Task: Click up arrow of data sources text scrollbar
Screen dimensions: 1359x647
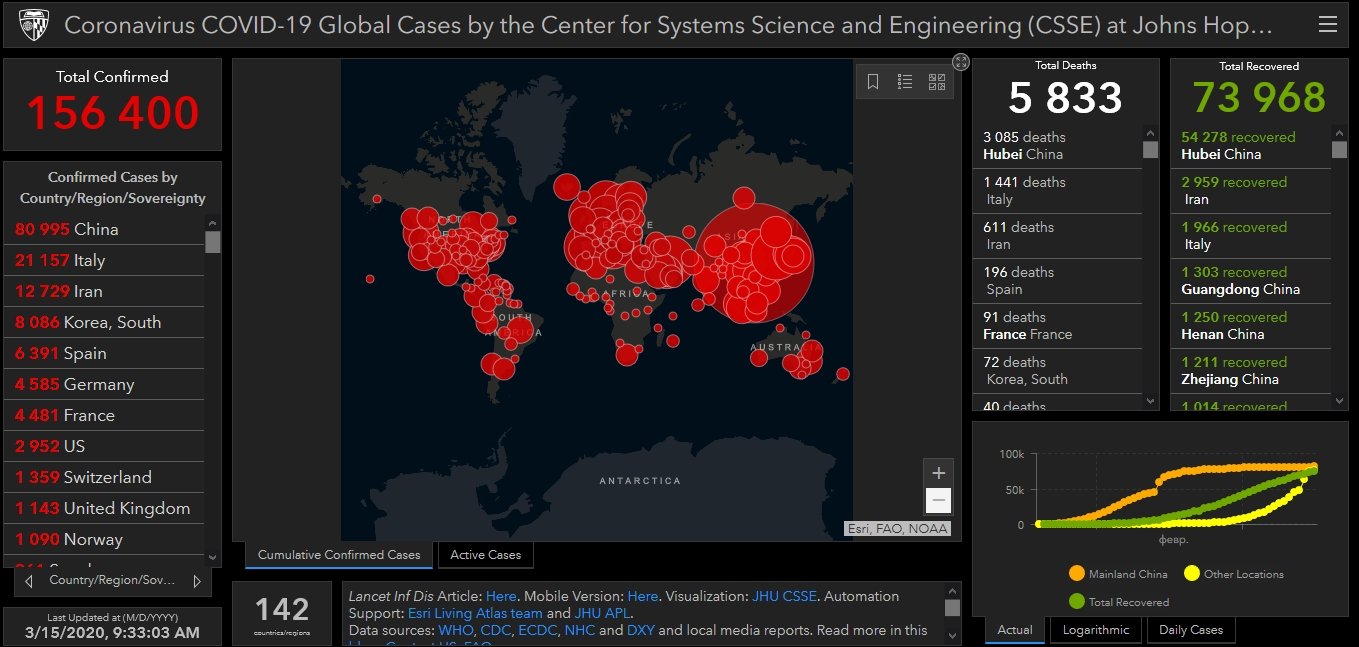Action: (952, 591)
